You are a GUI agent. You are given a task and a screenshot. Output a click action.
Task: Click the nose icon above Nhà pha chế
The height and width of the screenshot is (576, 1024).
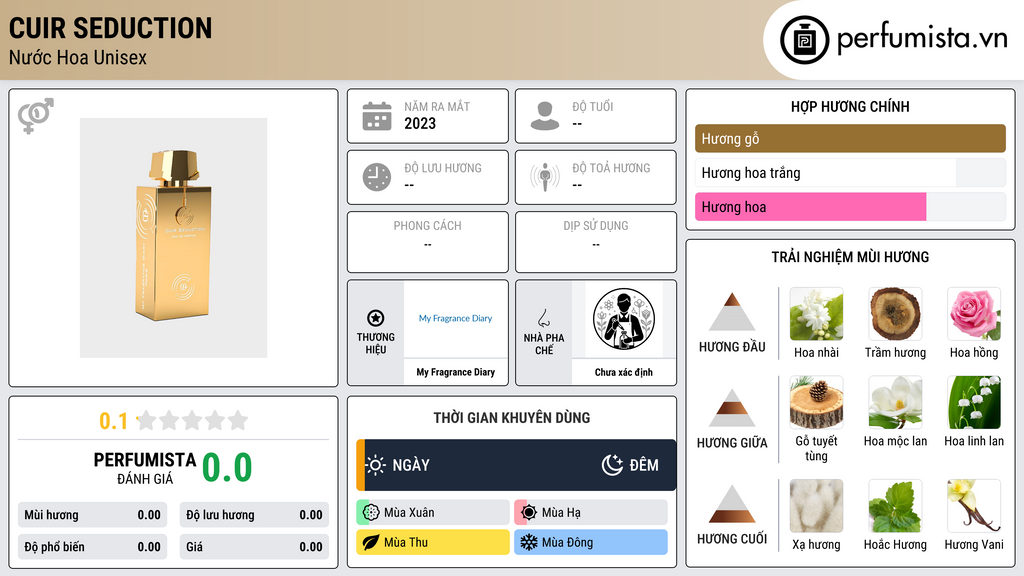(543, 318)
